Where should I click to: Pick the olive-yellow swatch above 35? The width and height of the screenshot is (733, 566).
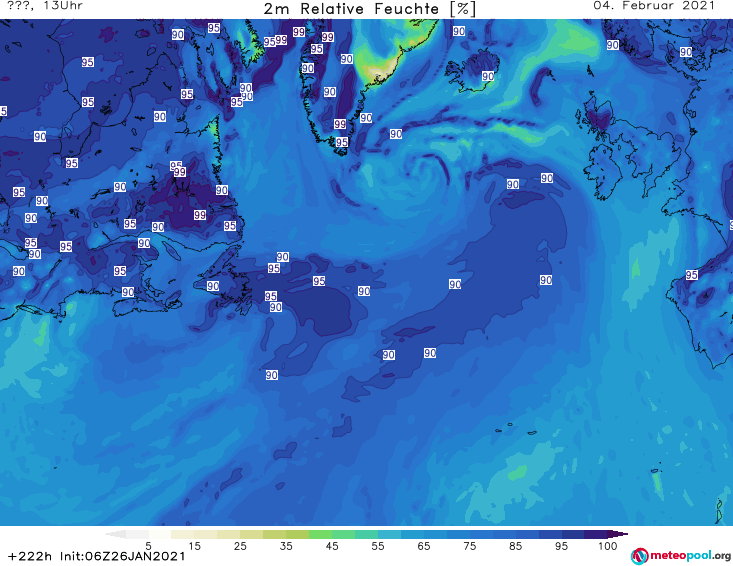click(297, 534)
